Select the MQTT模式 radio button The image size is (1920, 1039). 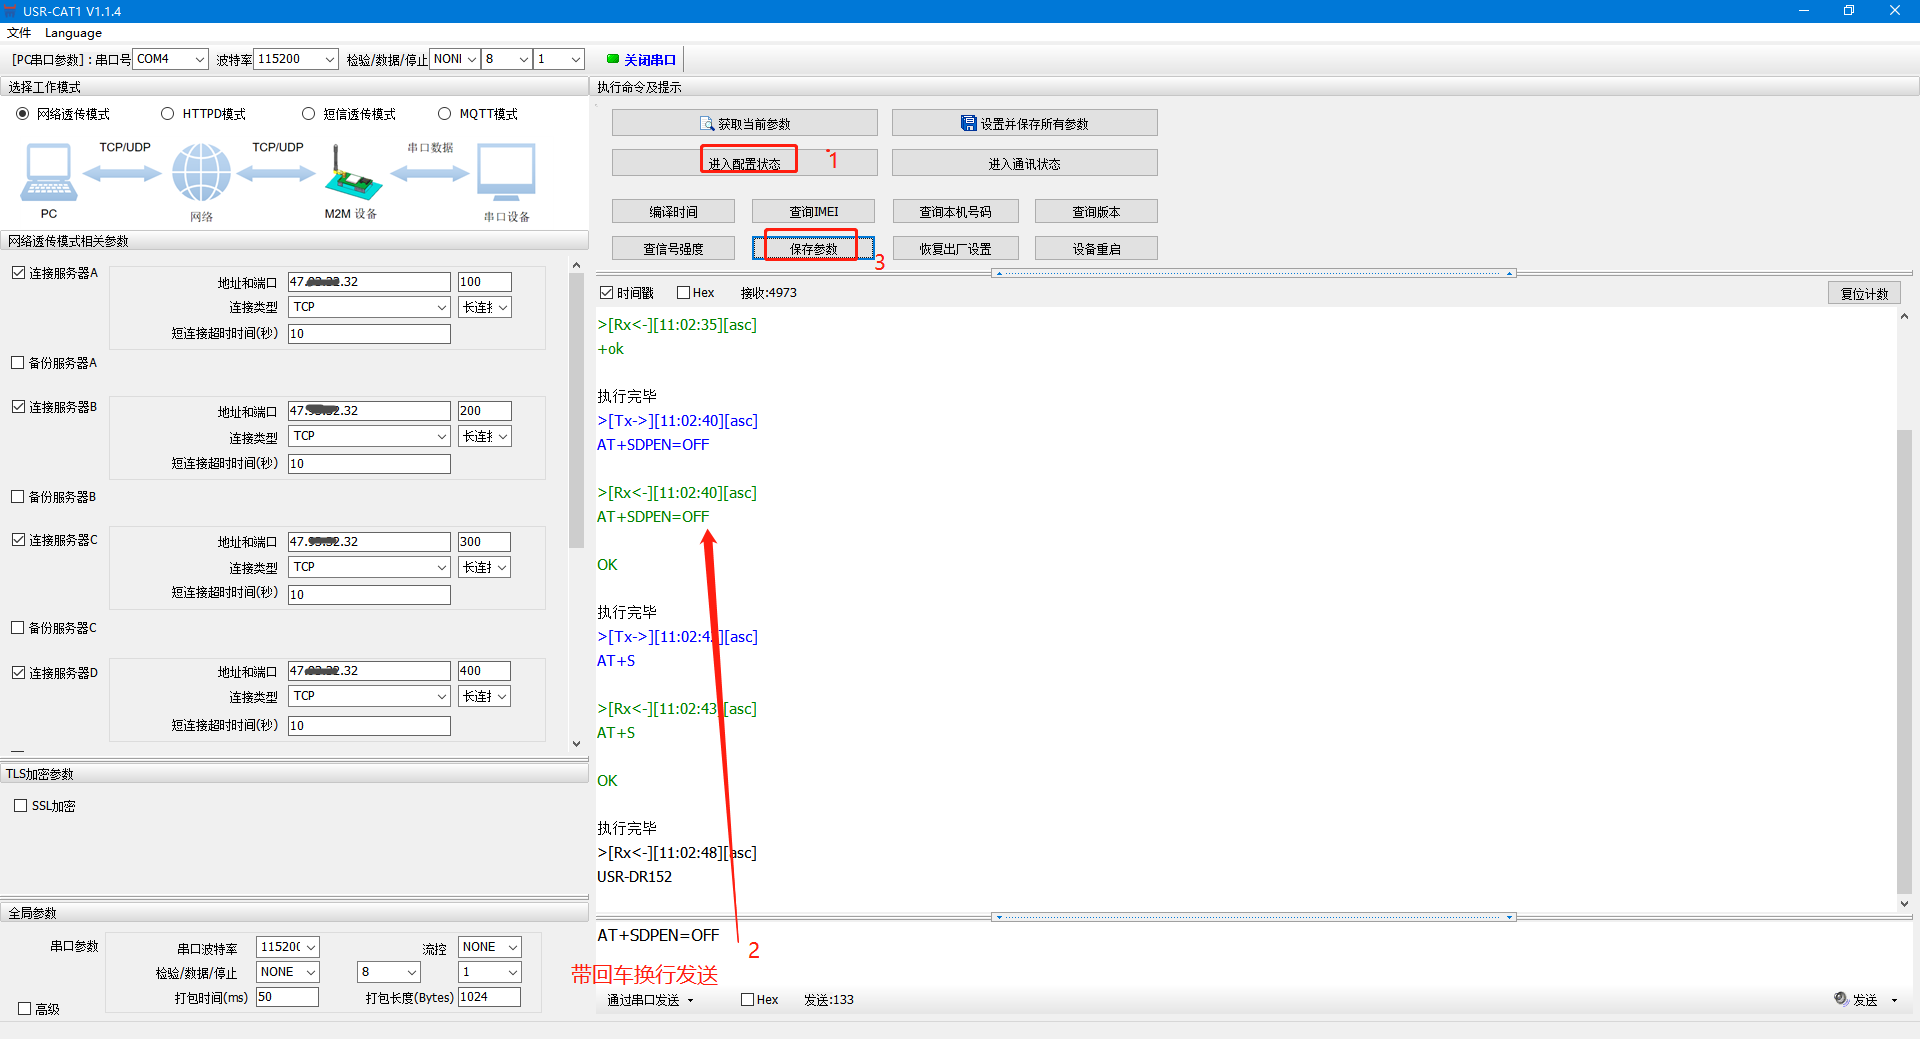click(x=444, y=114)
